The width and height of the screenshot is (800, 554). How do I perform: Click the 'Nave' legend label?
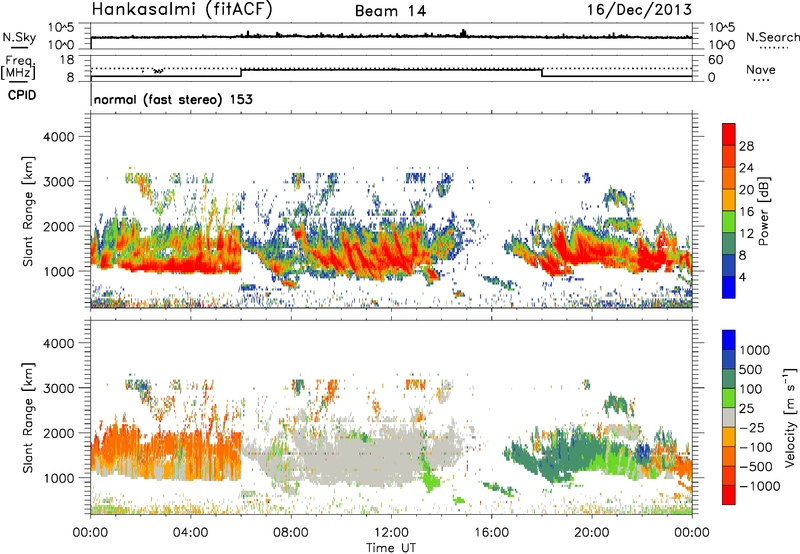click(761, 69)
